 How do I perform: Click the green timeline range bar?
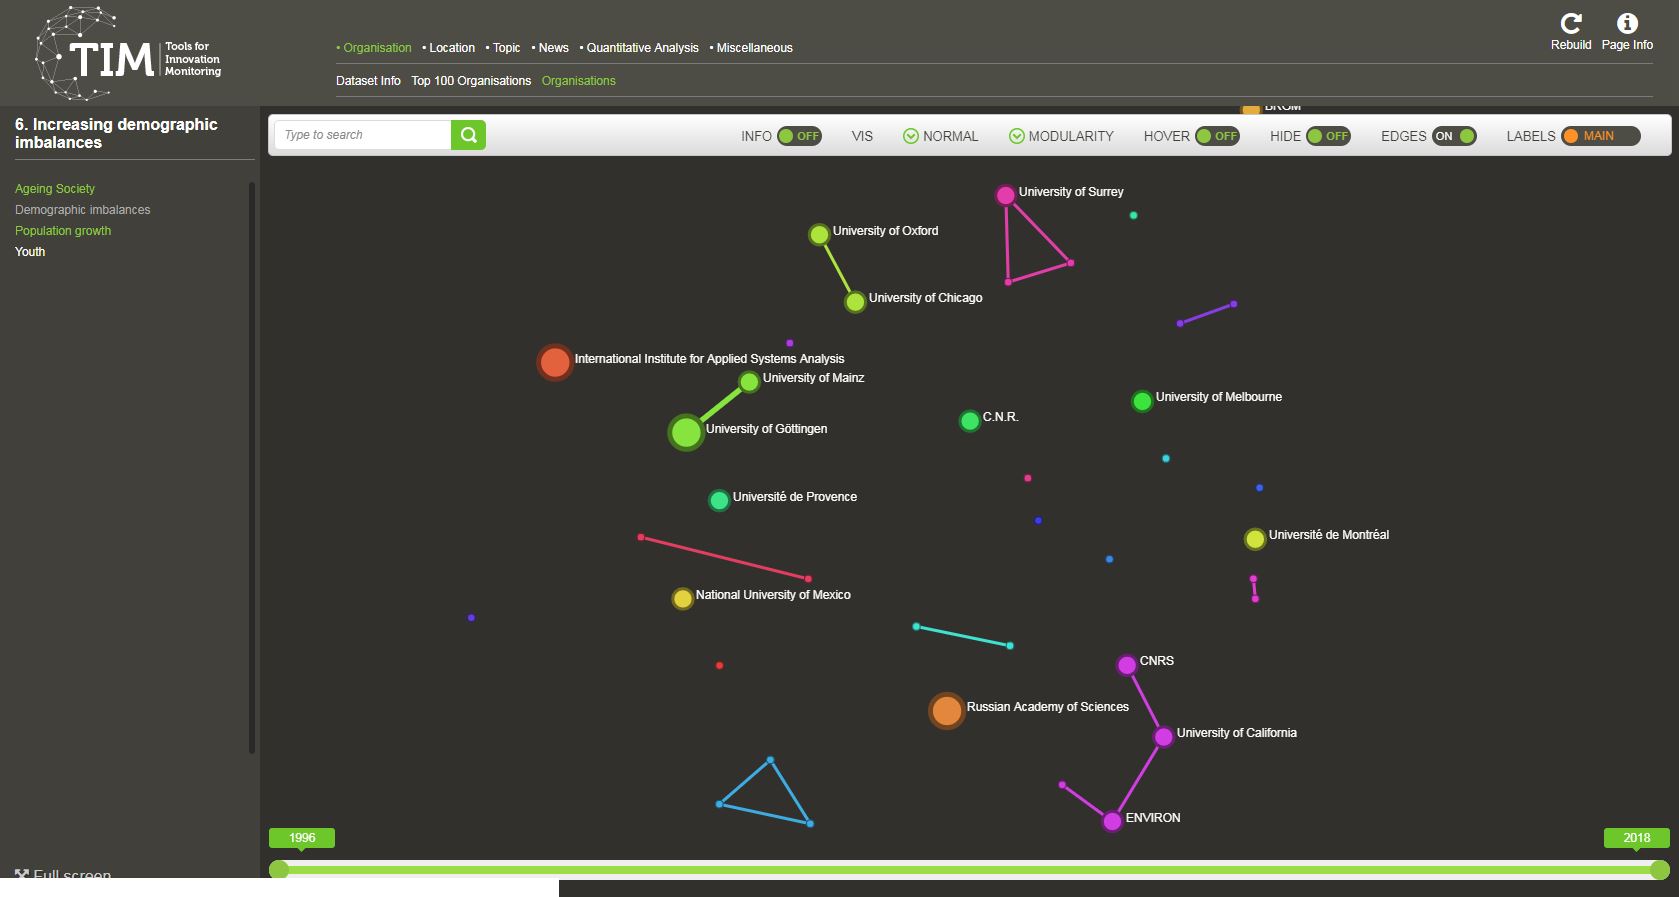point(969,870)
